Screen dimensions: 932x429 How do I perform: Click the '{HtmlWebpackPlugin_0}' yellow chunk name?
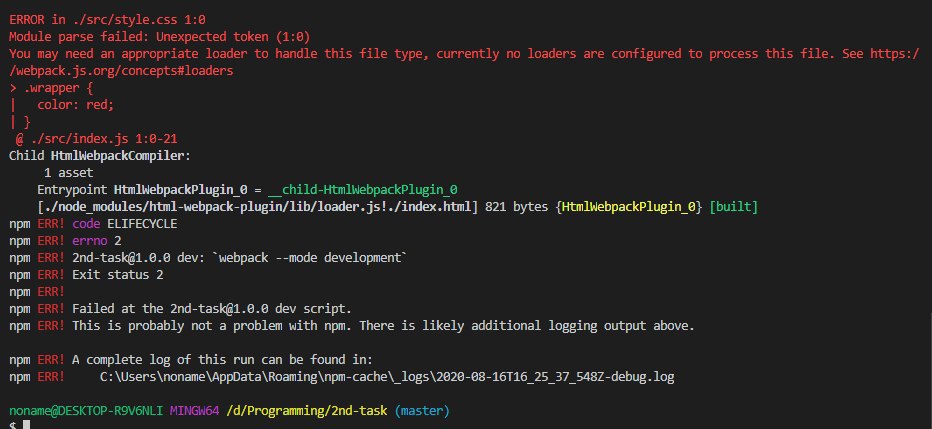pos(629,207)
